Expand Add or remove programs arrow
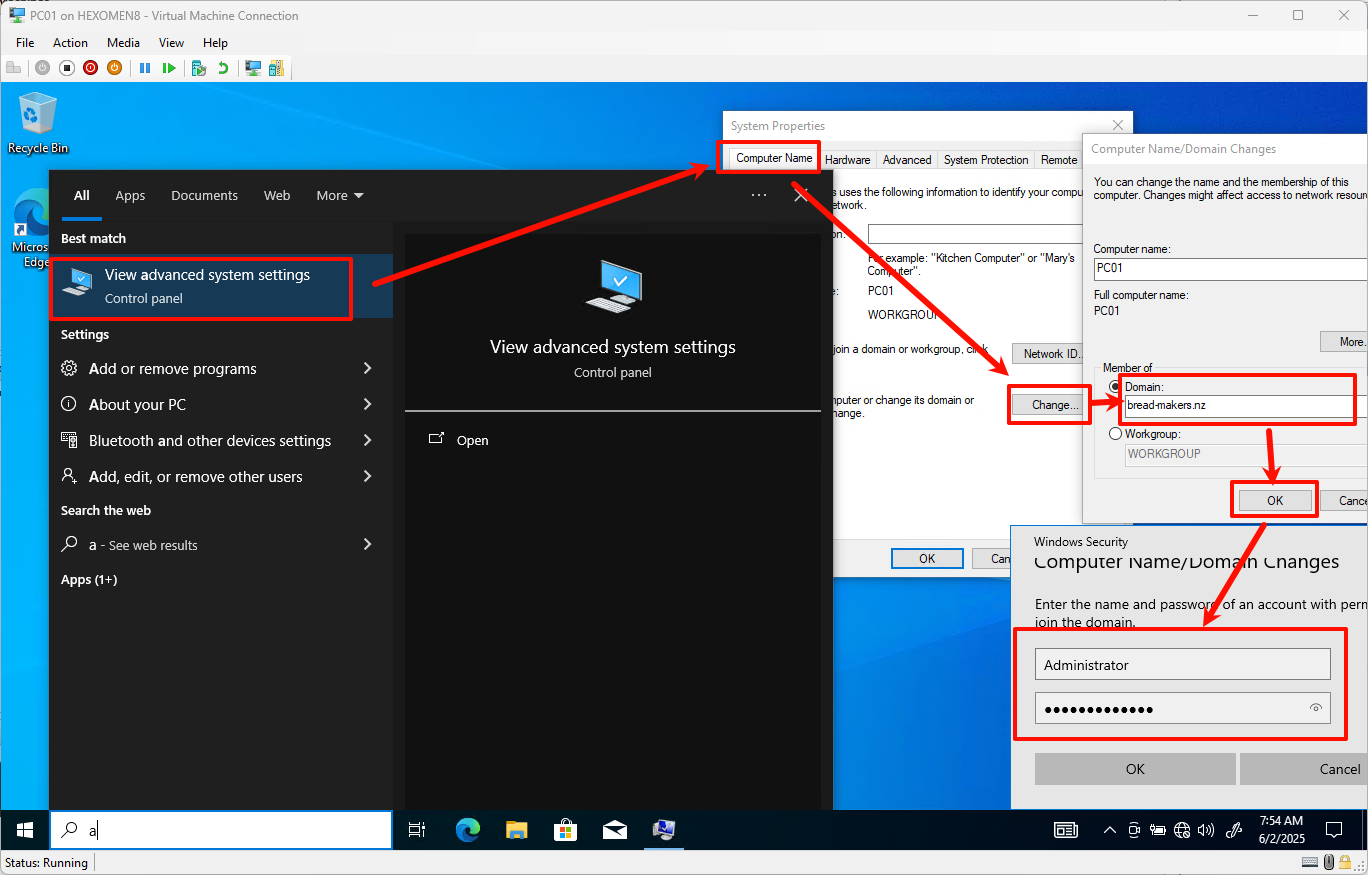The height and width of the screenshot is (875, 1368). (x=367, y=369)
